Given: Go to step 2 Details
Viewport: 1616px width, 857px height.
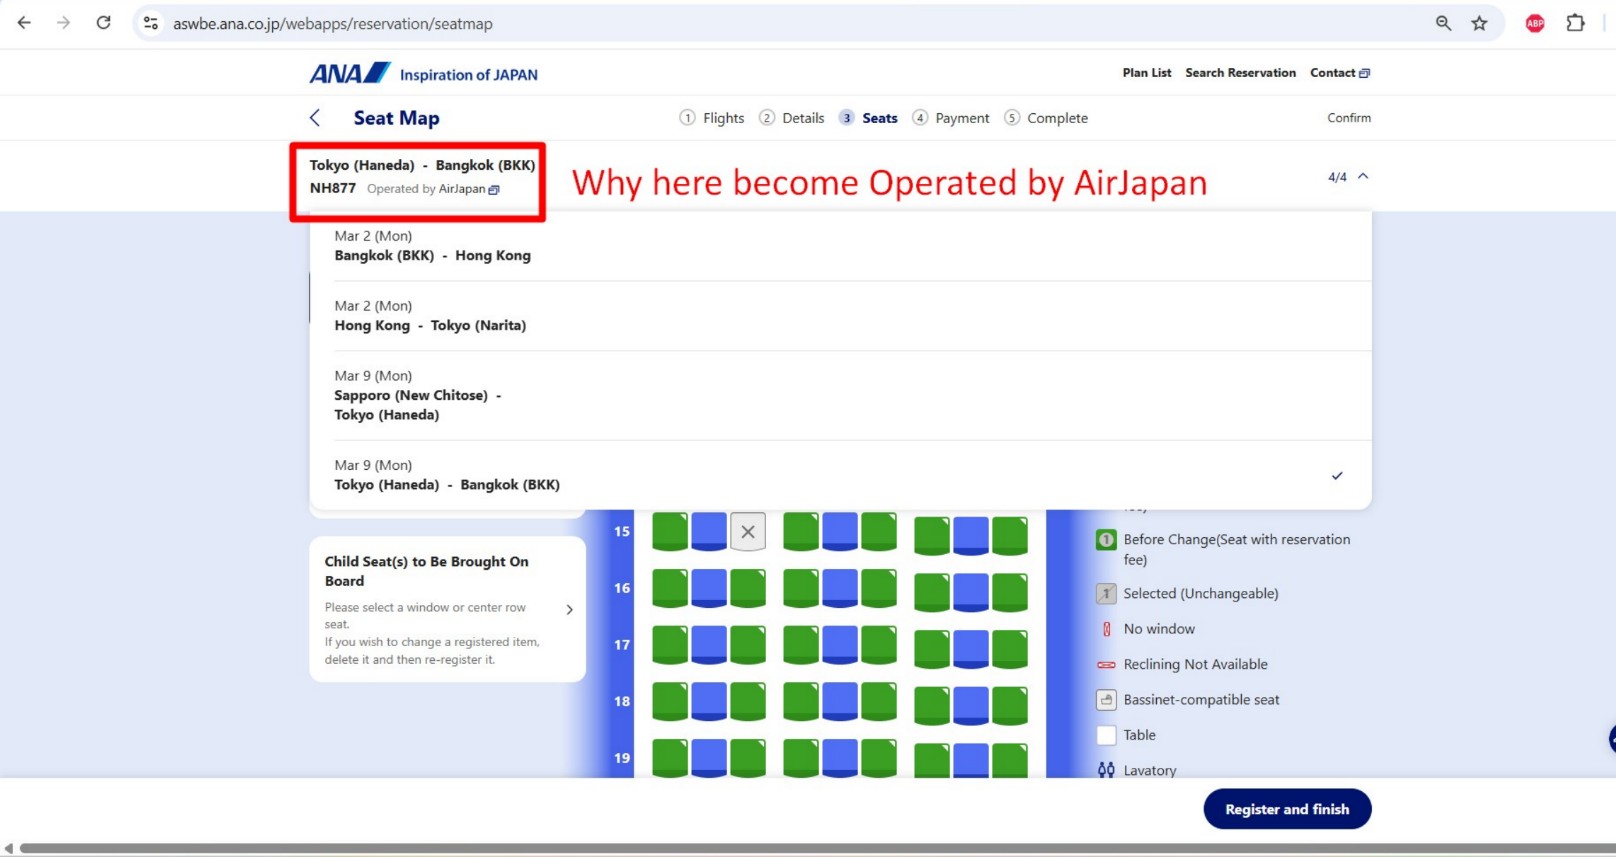Looking at the screenshot, I should 792,118.
